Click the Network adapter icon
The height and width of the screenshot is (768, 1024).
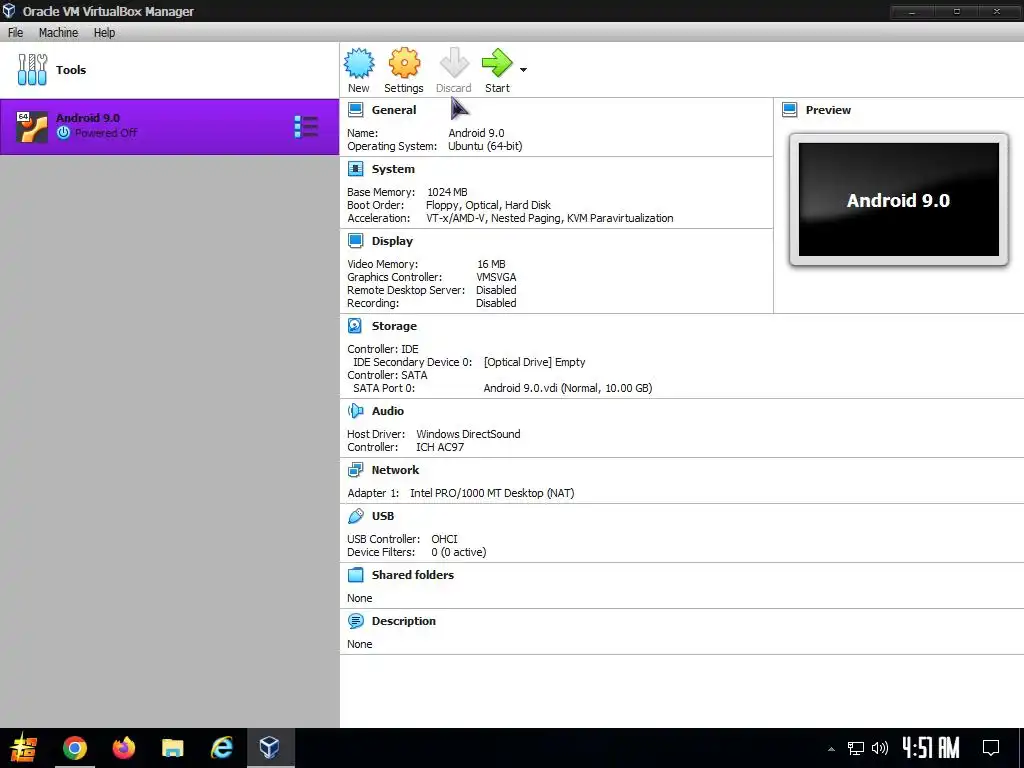click(x=355, y=470)
